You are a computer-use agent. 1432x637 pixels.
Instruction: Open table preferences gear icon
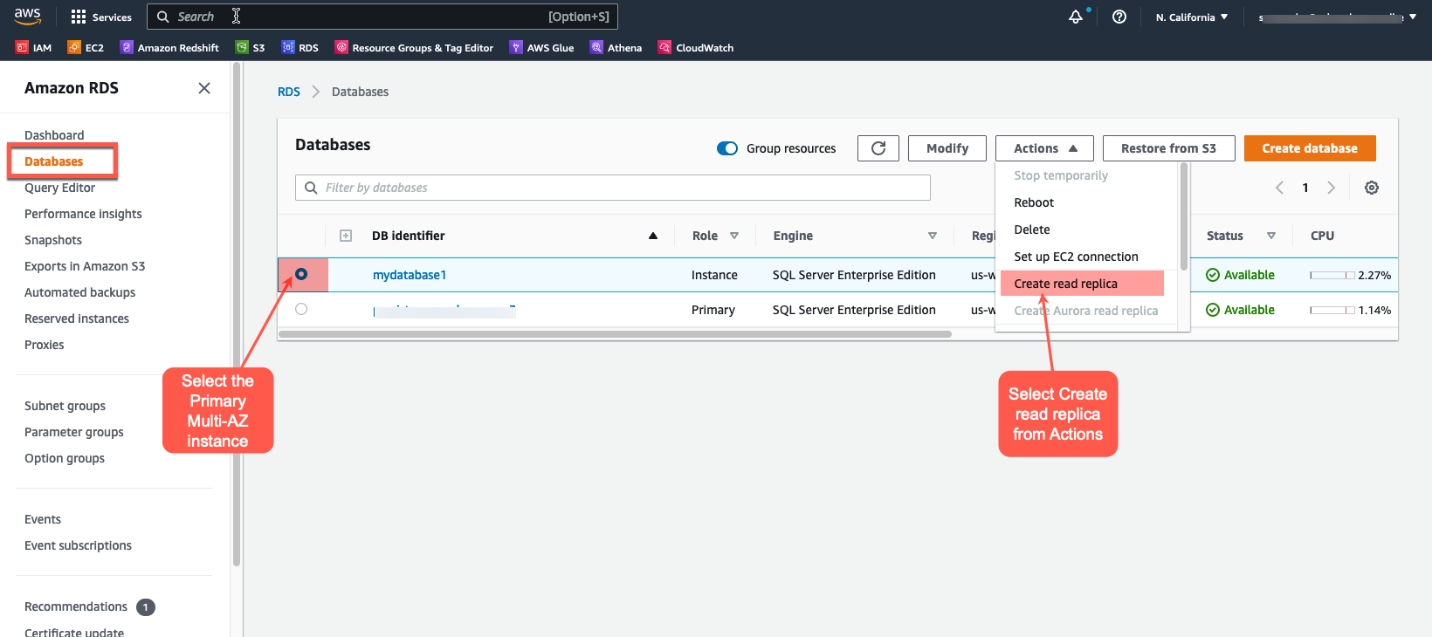tap(1371, 188)
